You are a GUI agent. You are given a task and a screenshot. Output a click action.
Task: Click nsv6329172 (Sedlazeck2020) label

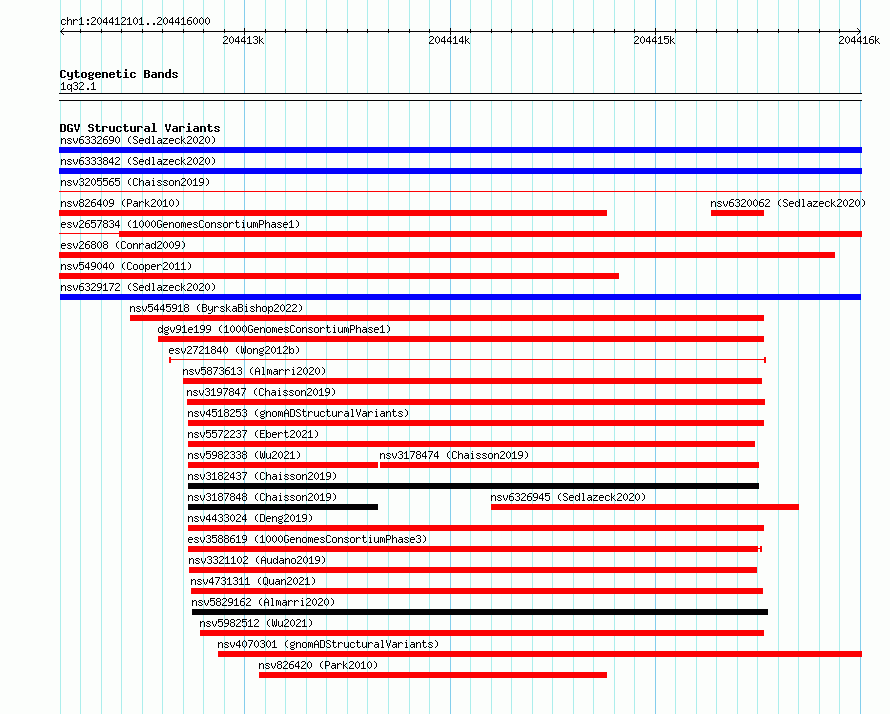[138, 287]
